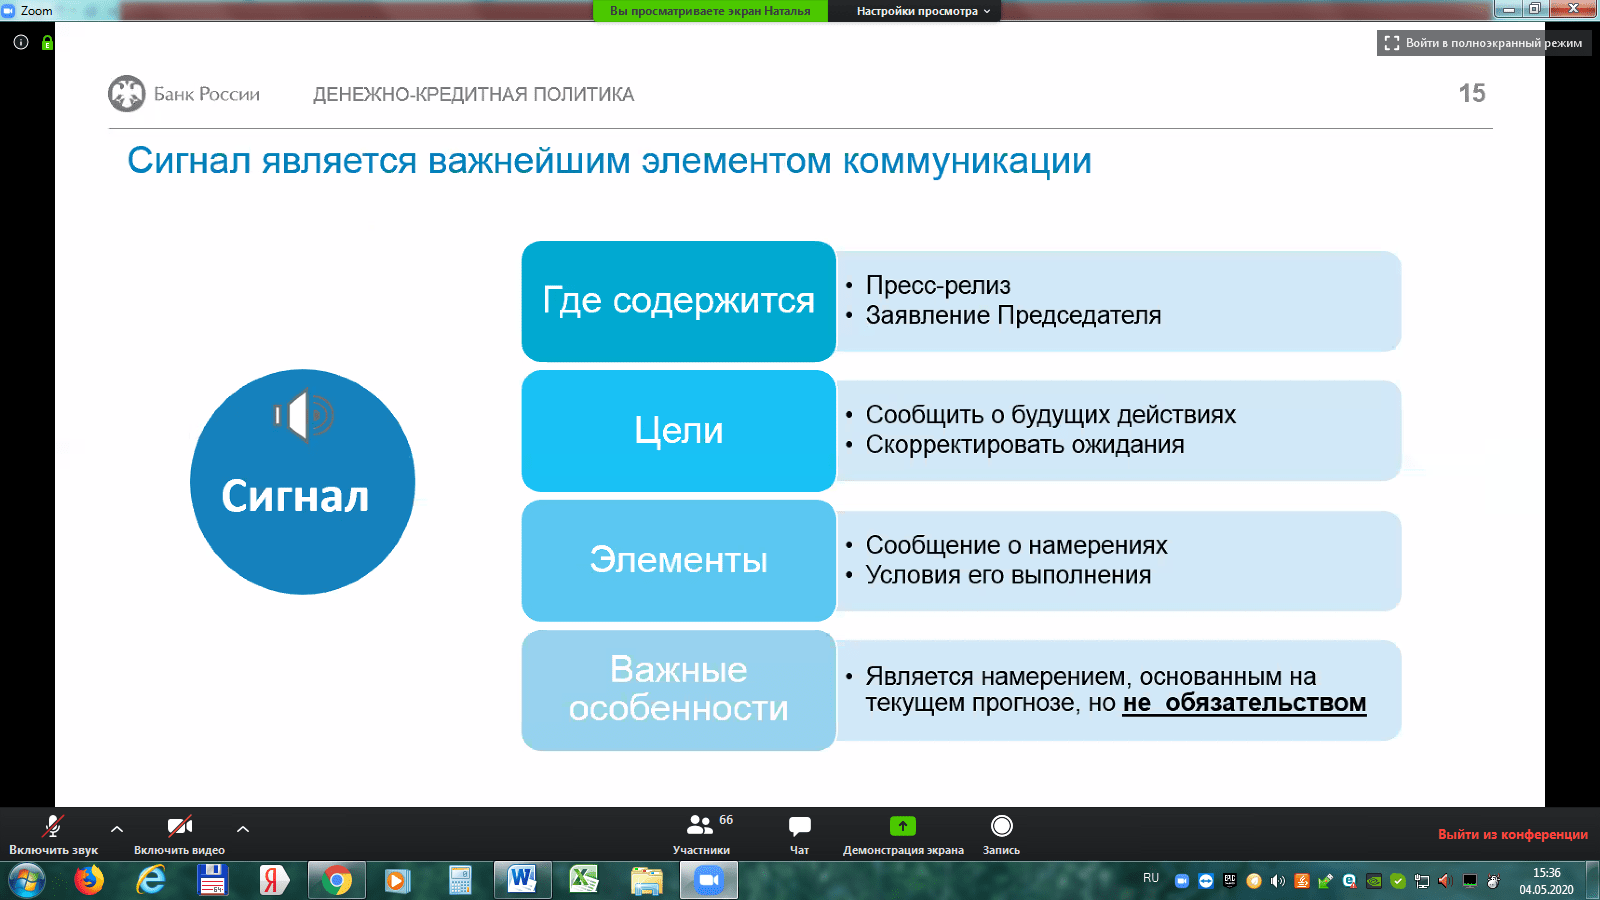Image resolution: width=1600 pixels, height=900 pixels.
Task: Open Windows Explorer folder taskbar icon
Action: (x=647, y=880)
